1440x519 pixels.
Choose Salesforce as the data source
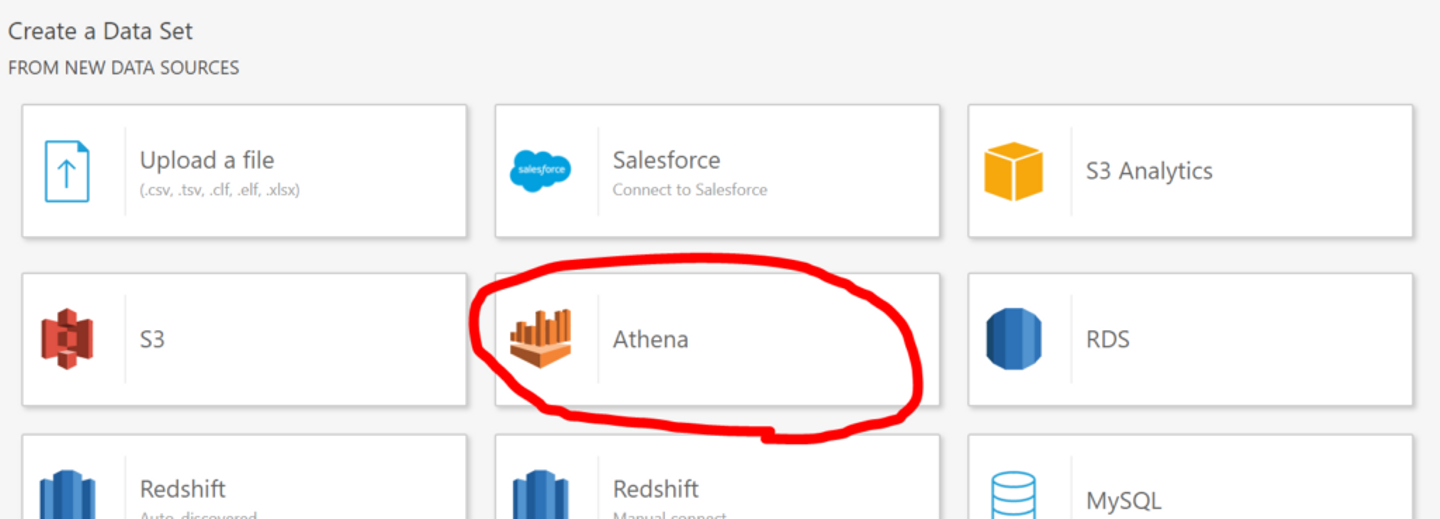(717, 171)
